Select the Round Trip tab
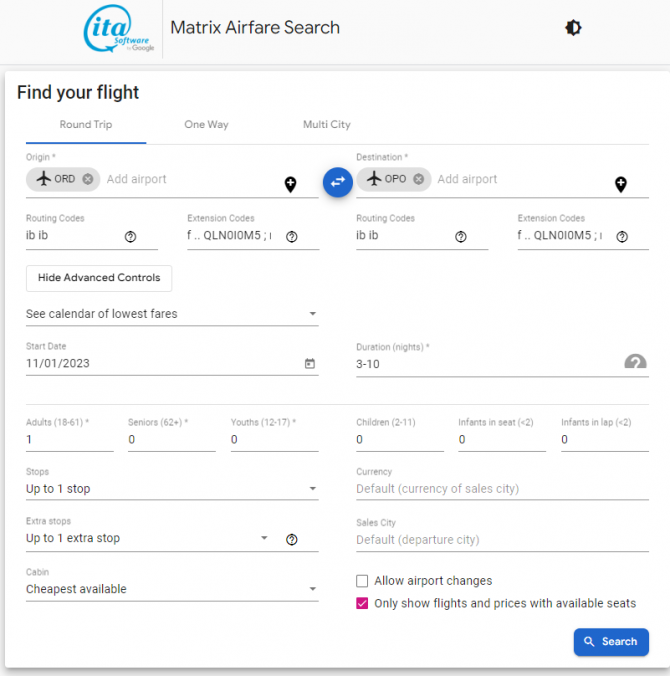The width and height of the screenshot is (670, 676). pos(86,125)
